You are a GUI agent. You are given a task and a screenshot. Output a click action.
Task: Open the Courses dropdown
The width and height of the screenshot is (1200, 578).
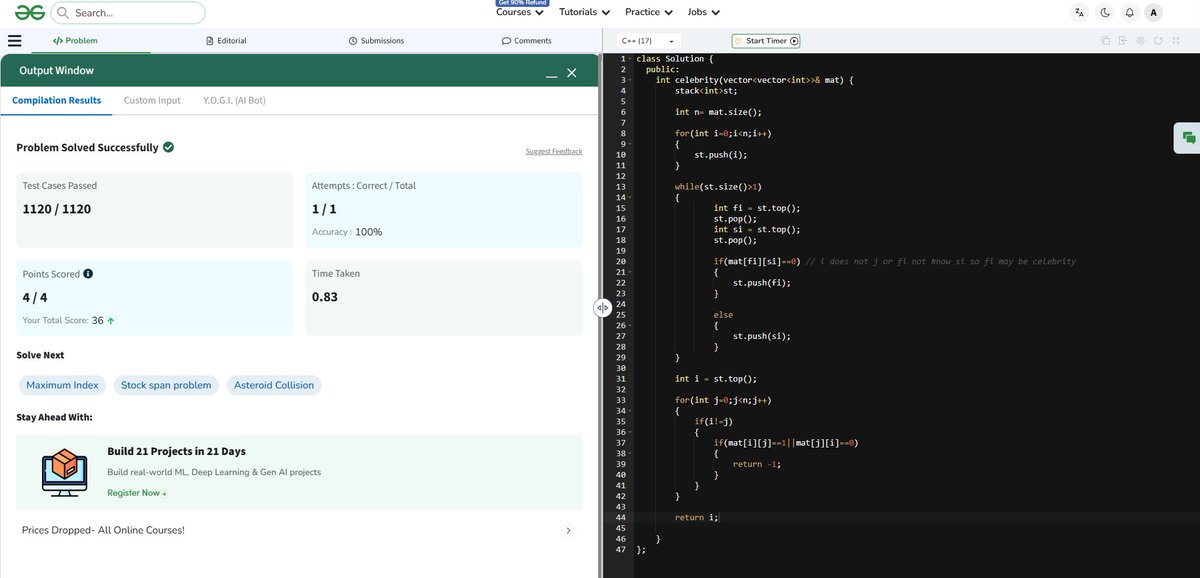point(520,12)
